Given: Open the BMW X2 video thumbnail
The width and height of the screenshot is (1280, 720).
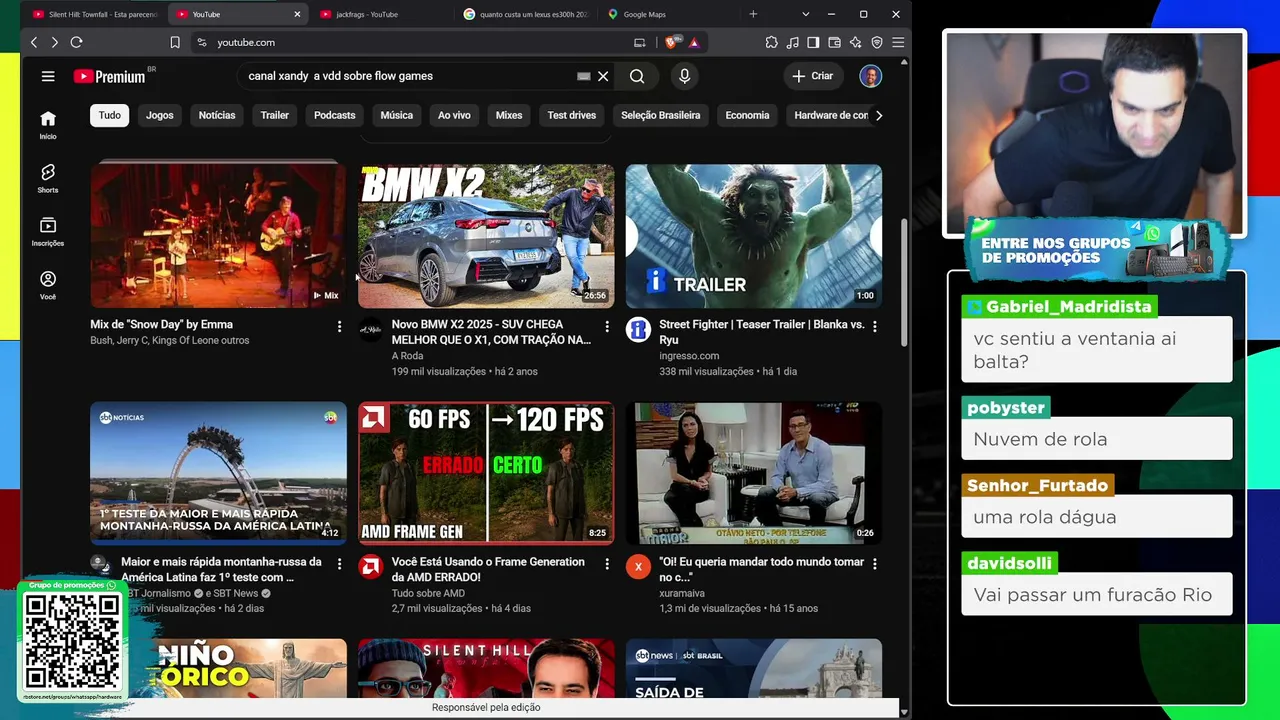Looking at the screenshot, I should tap(486, 236).
